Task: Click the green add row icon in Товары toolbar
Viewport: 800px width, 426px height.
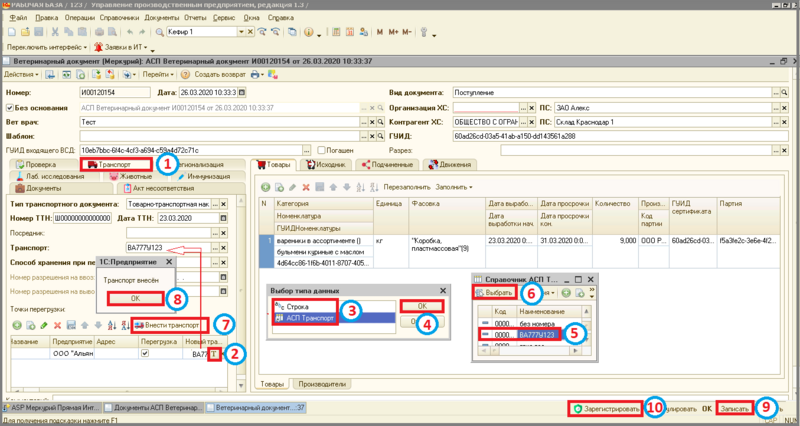Action: 264,186
